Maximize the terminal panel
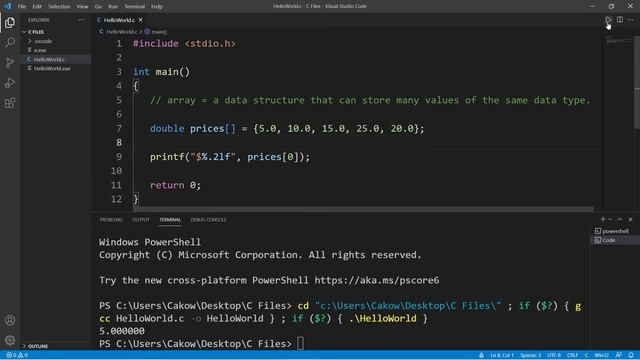Image resolution: width=640 pixels, height=360 pixels. [x=620, y=219]
